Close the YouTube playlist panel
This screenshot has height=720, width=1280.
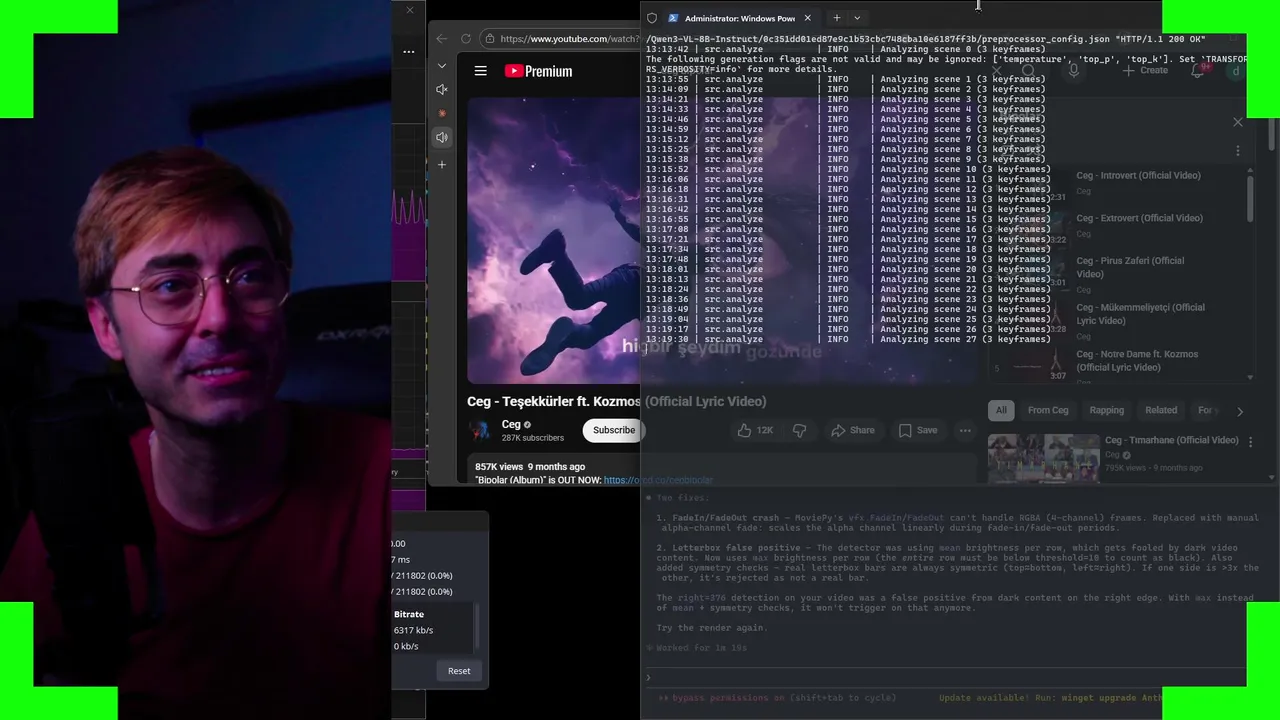pyautogui.click(x=1238, y=122)
